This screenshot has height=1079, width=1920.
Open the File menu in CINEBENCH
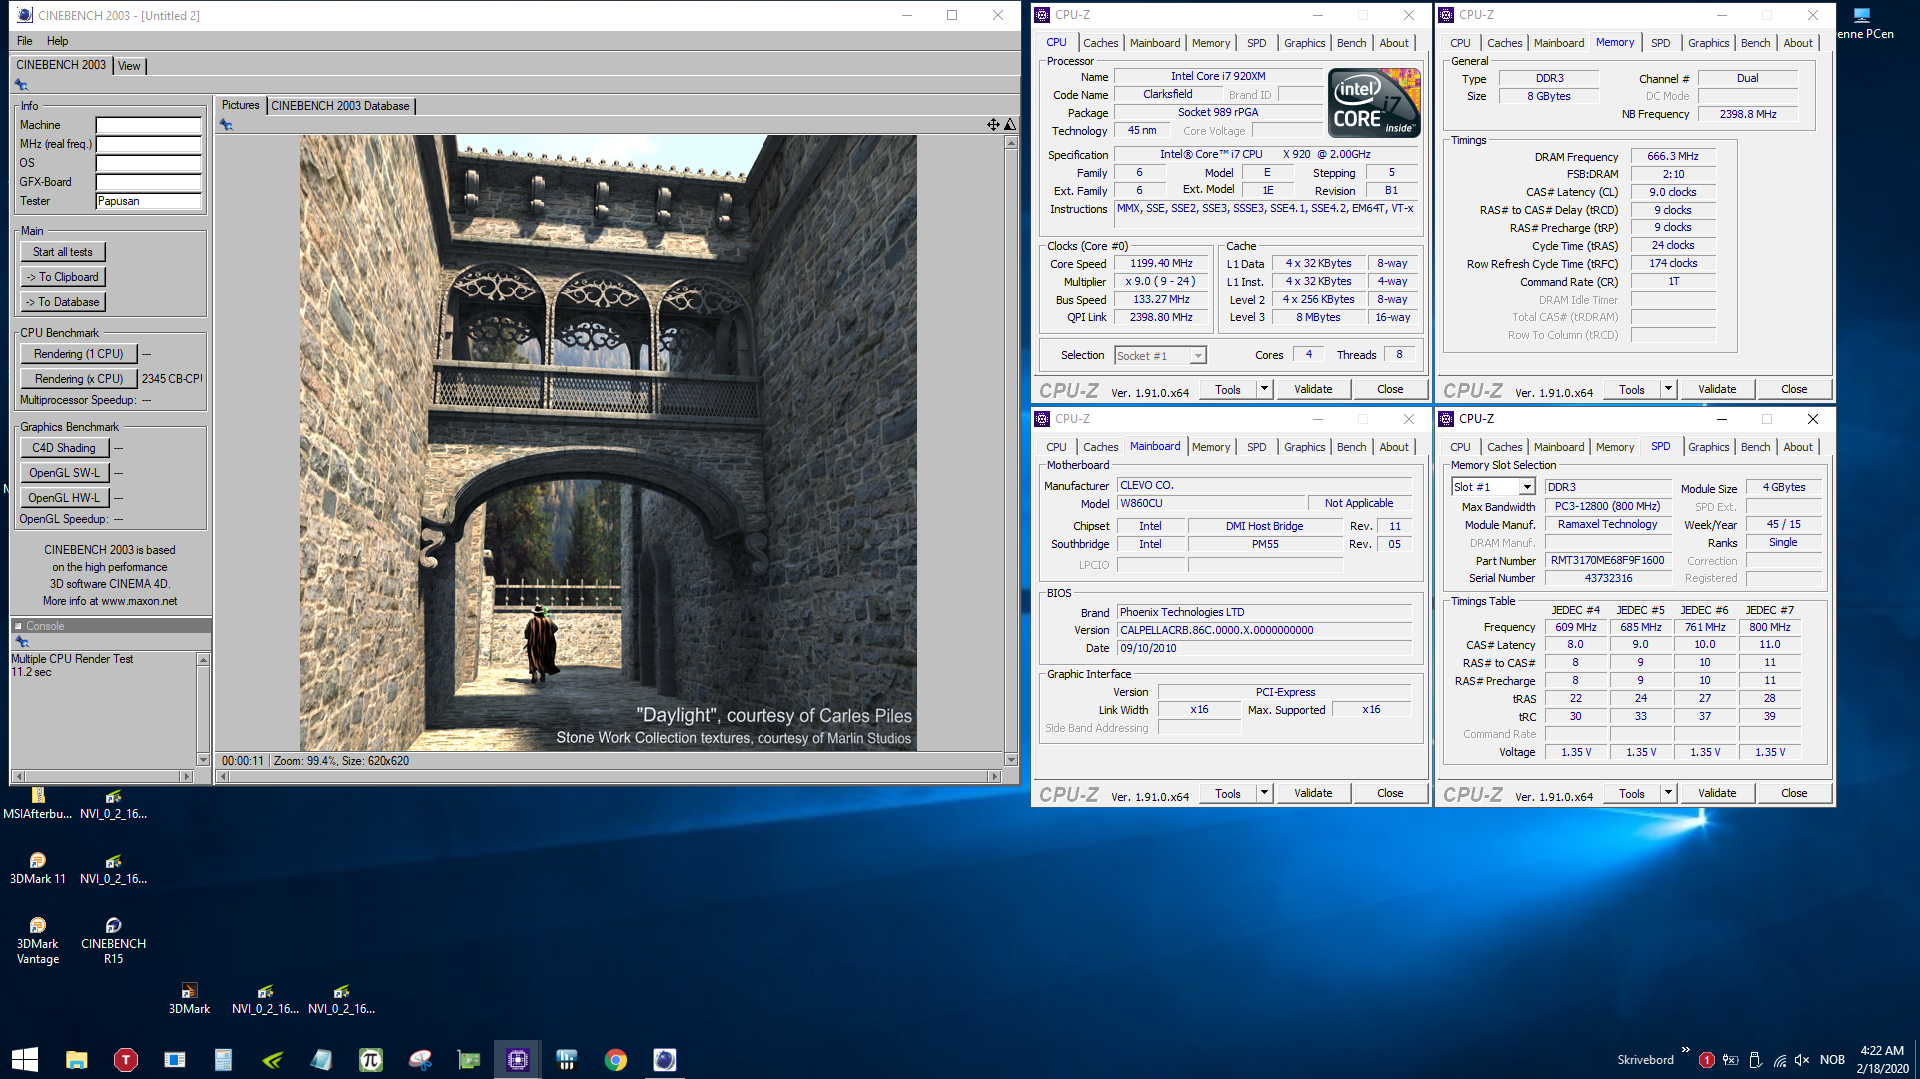click(x=25, y=41)
